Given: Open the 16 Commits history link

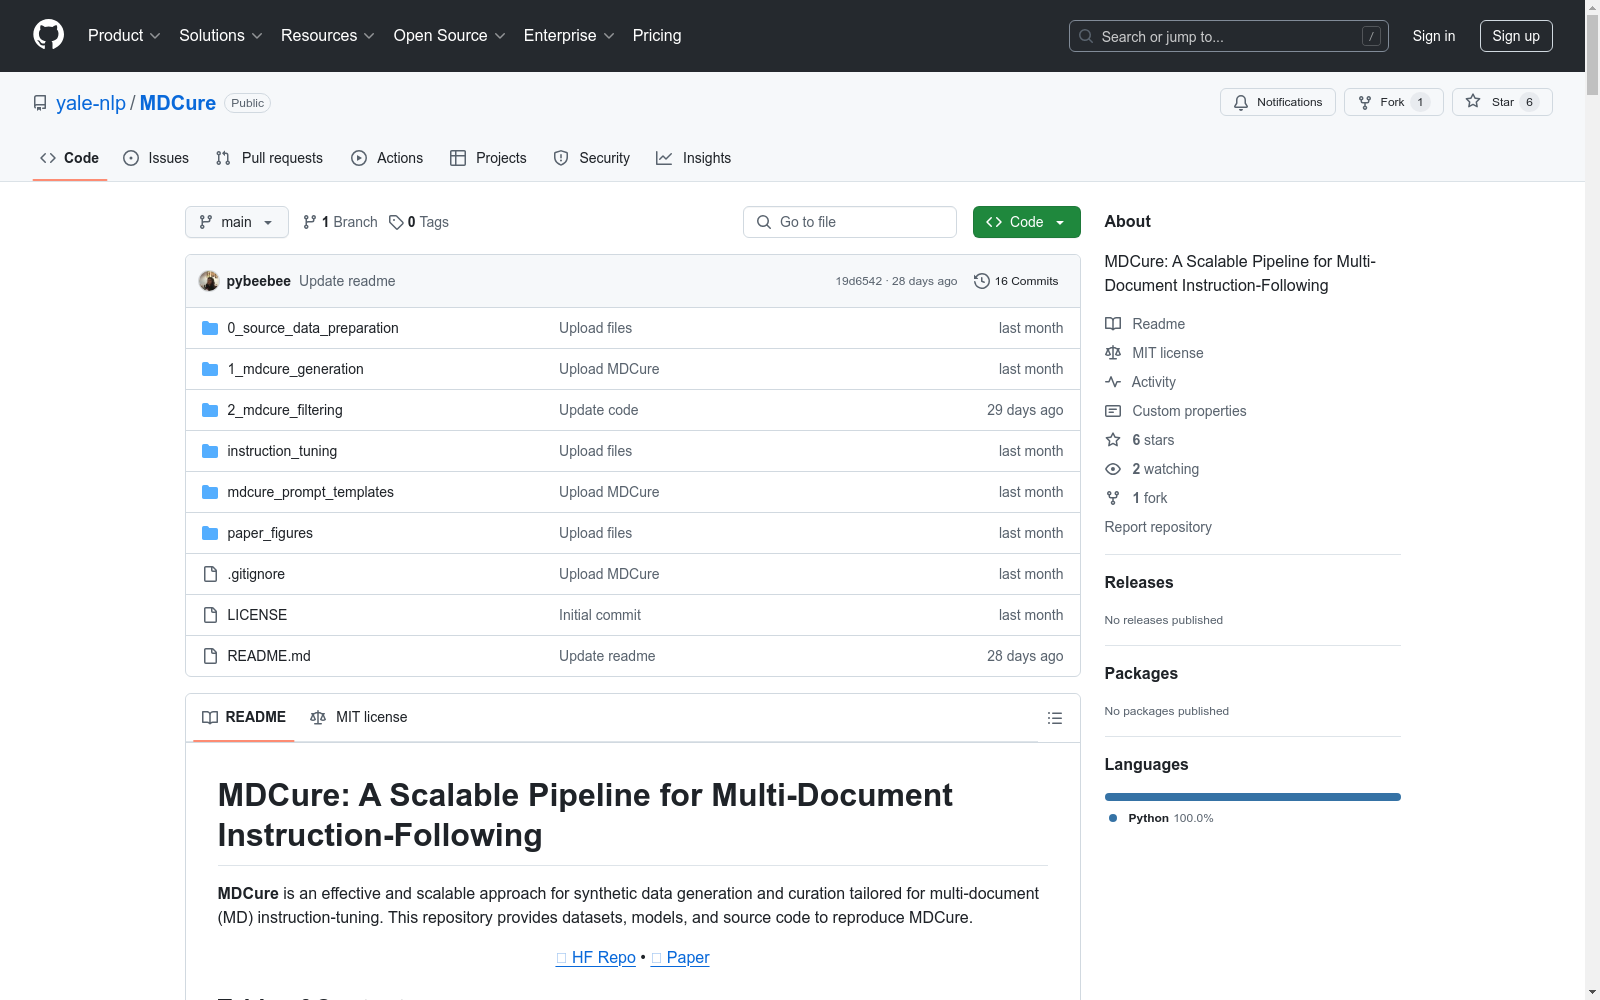Looking at the screenshot, I should 1016,281.
